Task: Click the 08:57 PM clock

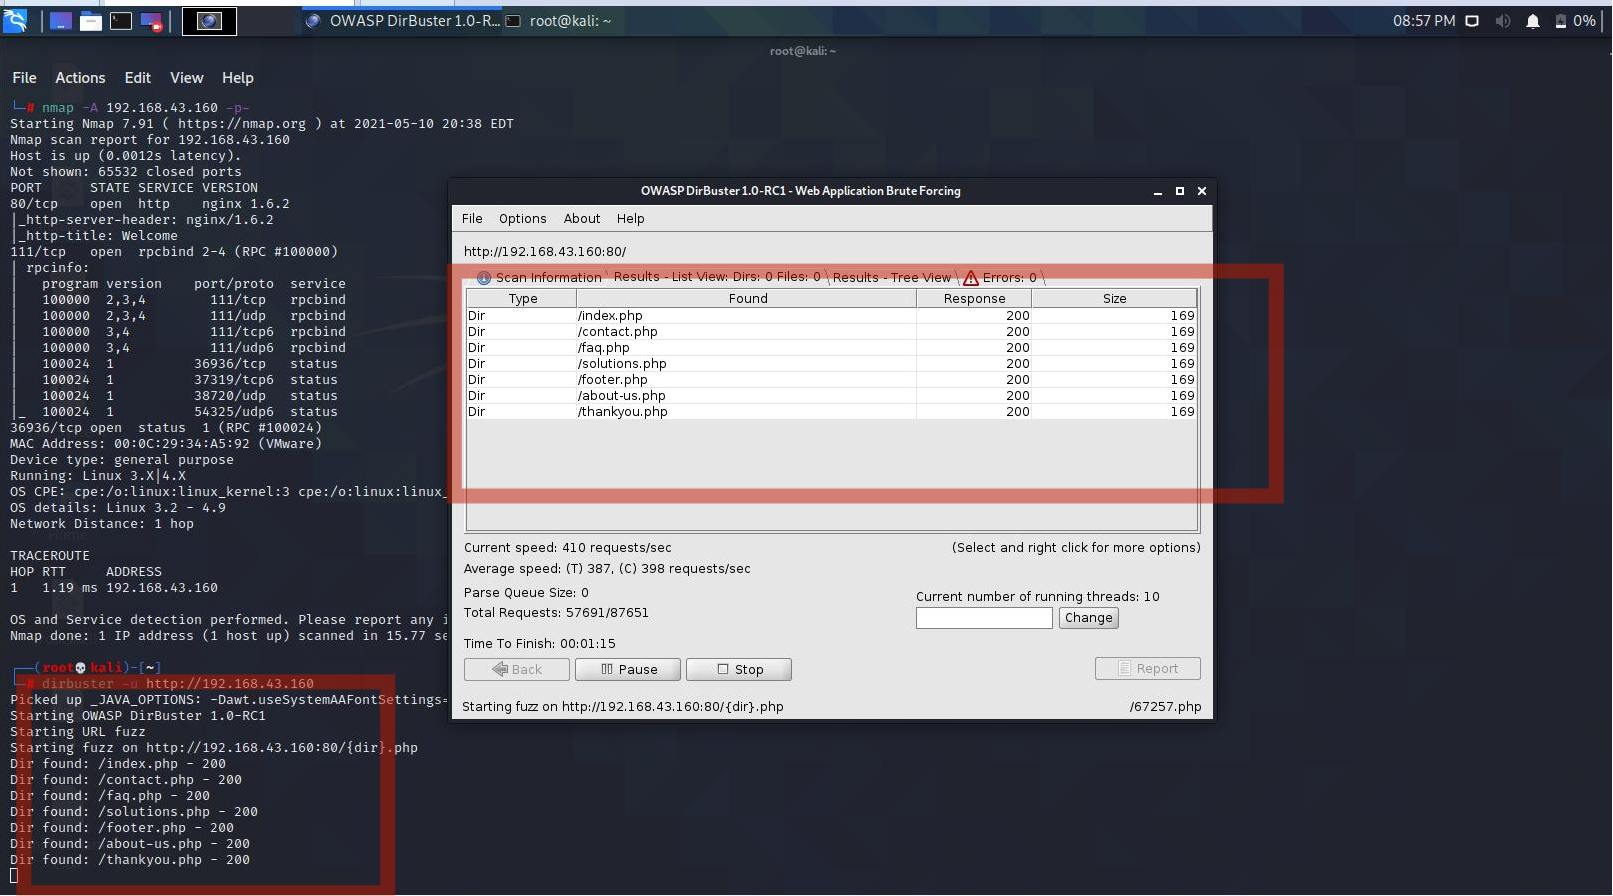Action: [1424, 21]
